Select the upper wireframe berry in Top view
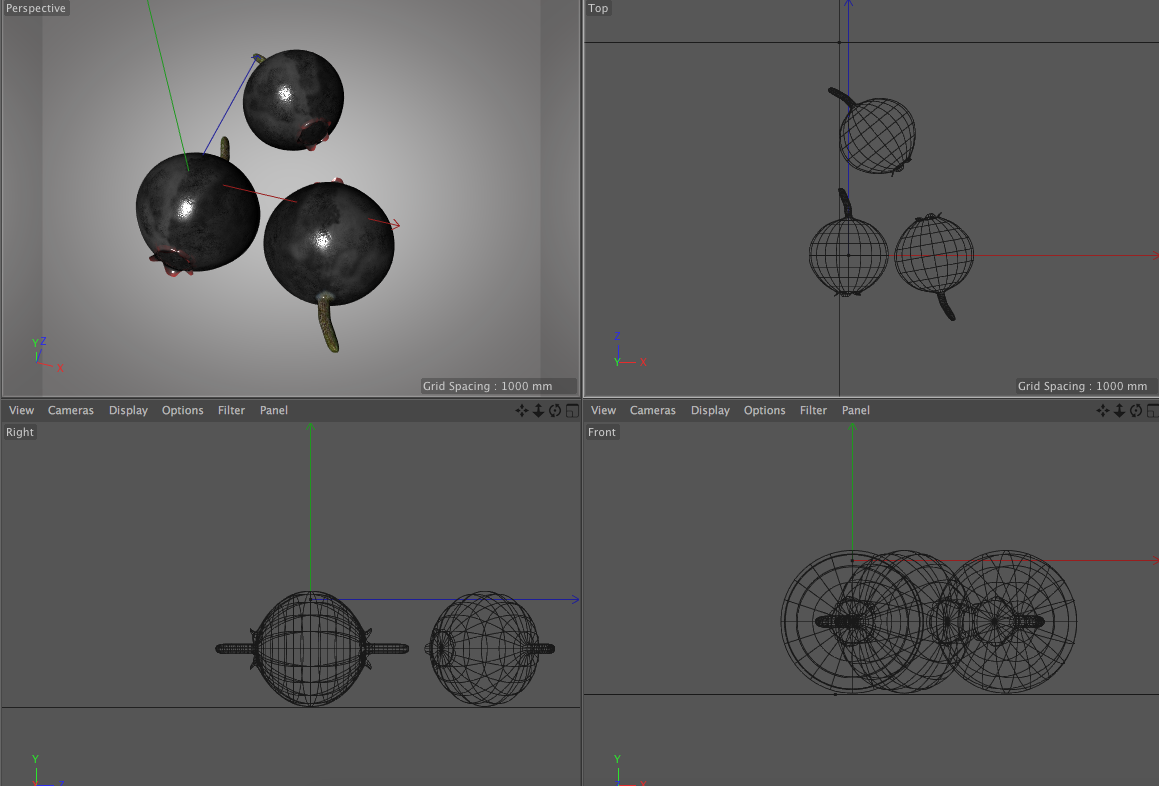Screen dimensions: 1159x786 [877, 136]
